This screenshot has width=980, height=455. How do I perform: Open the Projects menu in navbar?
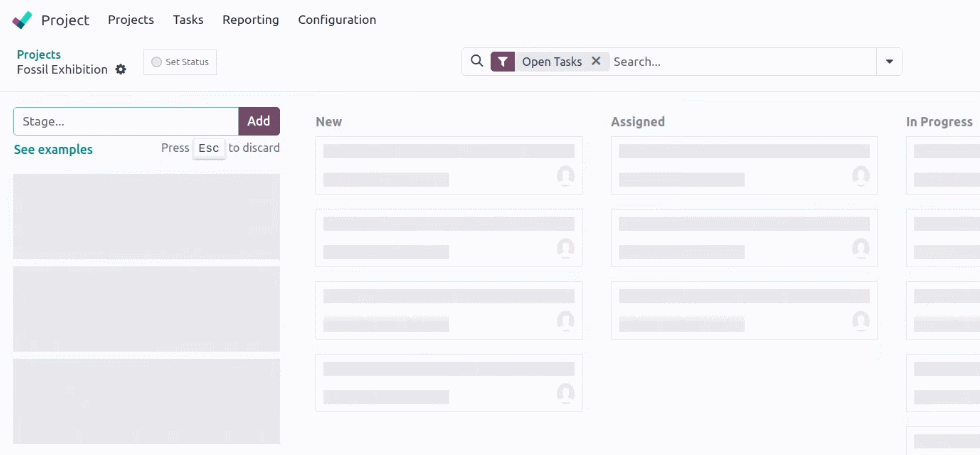(131, 20)
